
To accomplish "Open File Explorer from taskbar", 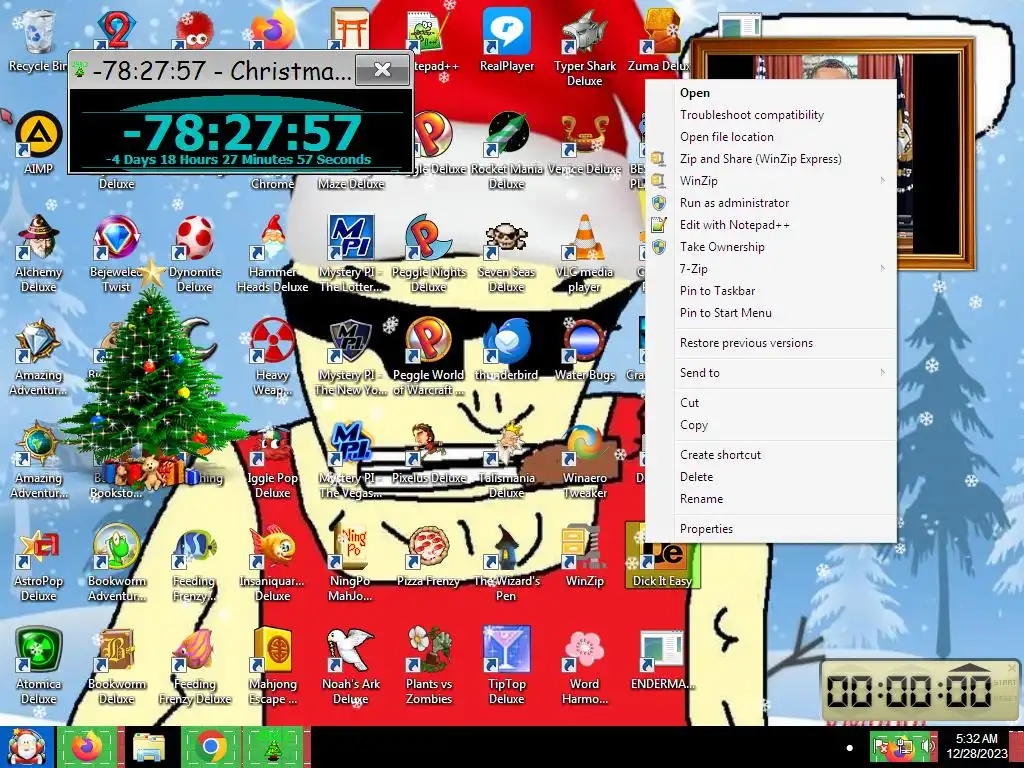I will pos(149,747).
